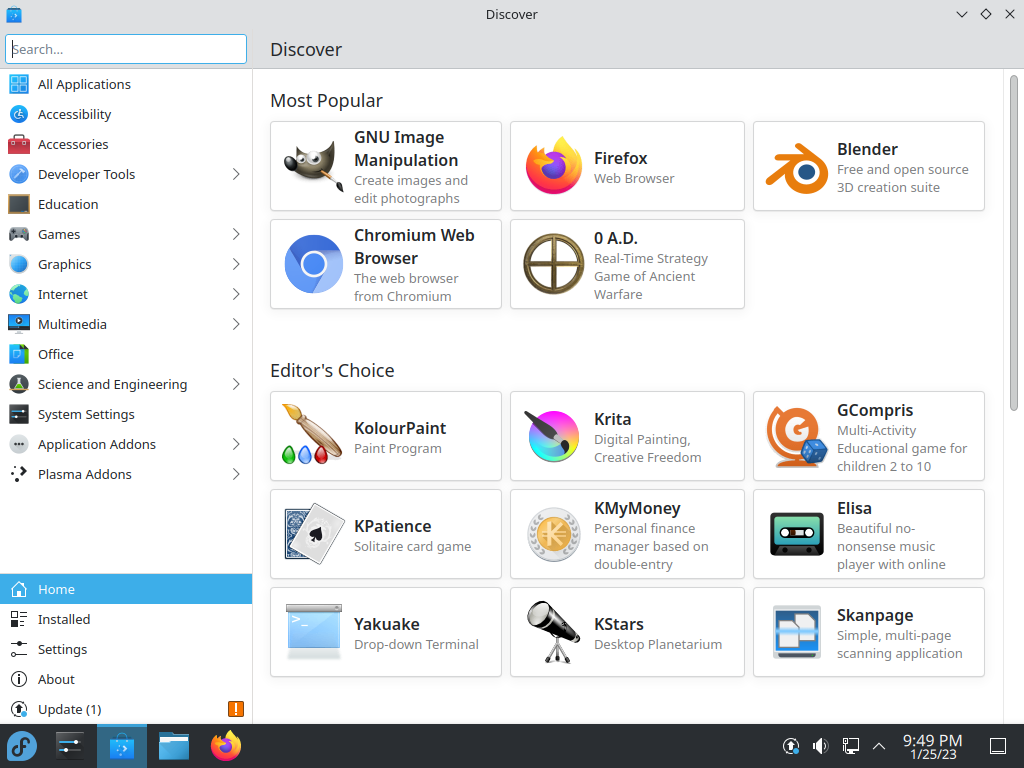Open the Update (1) page
This screenshot has height=768, width=1024.
pyautogui.click(x=126, y=709)
